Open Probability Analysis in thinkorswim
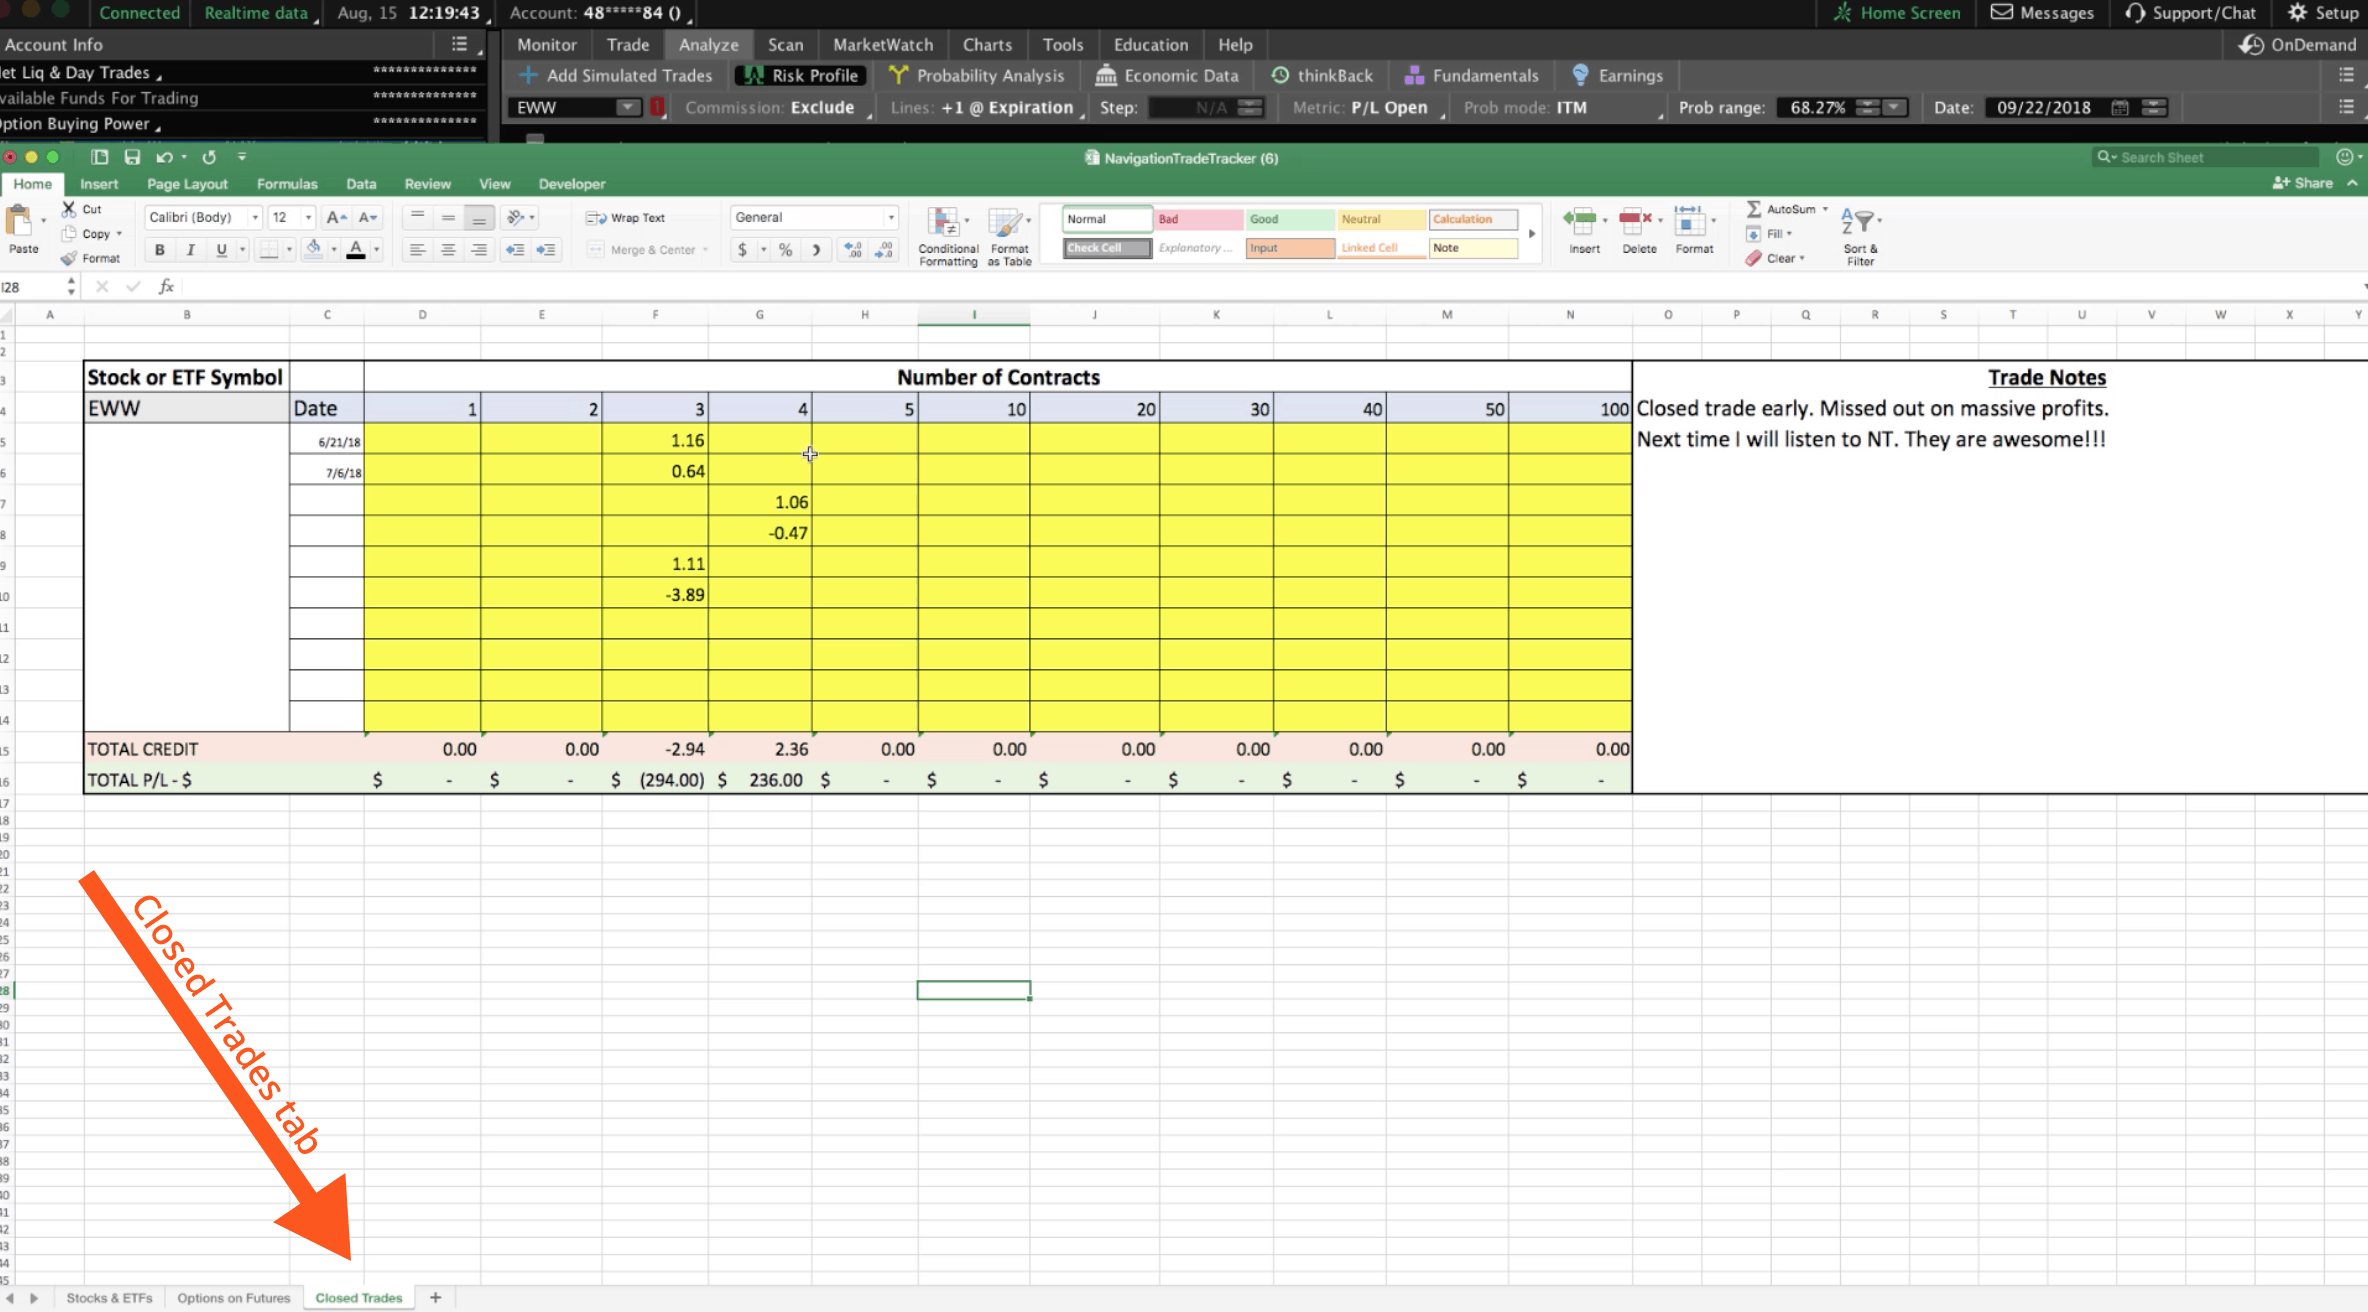The width and height of the screenshot is (2368, 1312). pyautogui.click(x=976, y=75)
